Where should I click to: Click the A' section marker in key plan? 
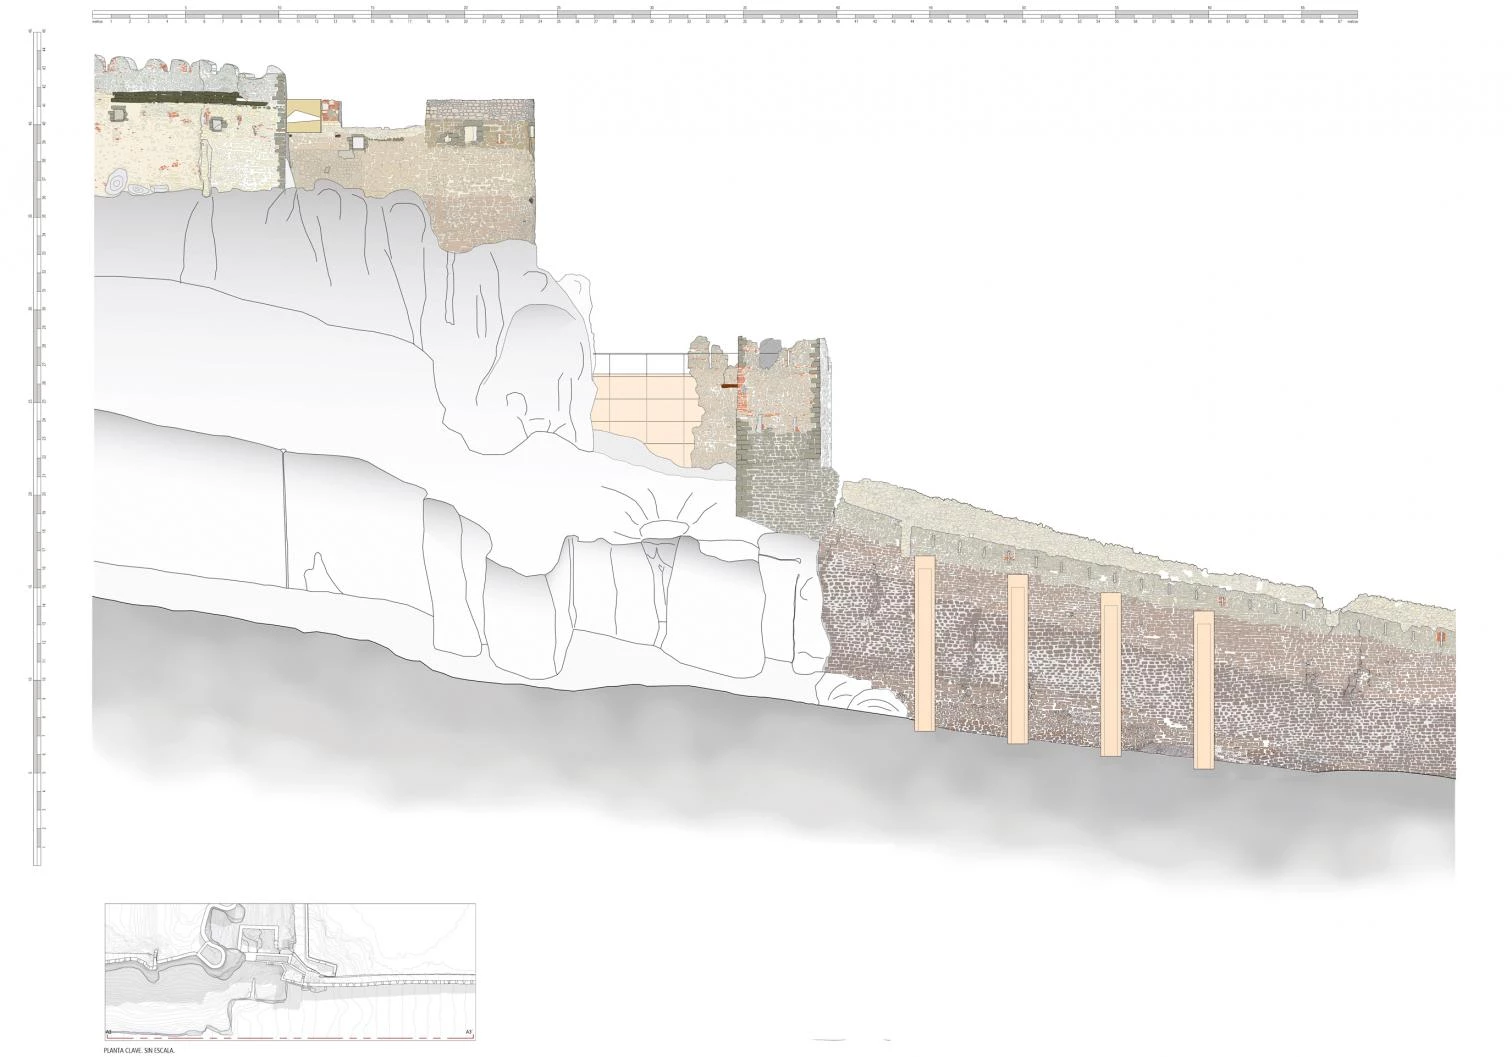click(x=467, y=1031)
